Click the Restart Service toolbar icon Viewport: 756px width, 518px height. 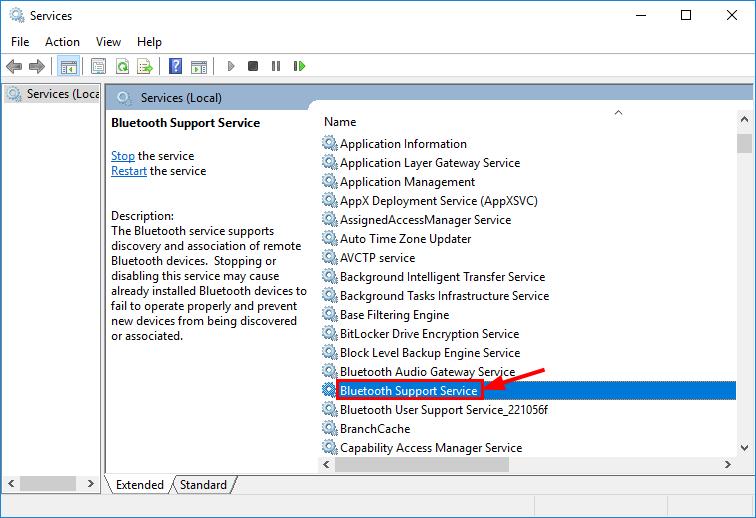(x=299, y=66)
